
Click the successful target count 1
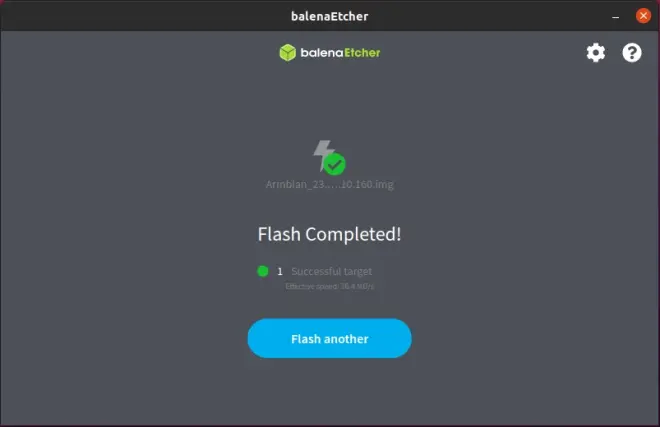(x=280, y=272)
